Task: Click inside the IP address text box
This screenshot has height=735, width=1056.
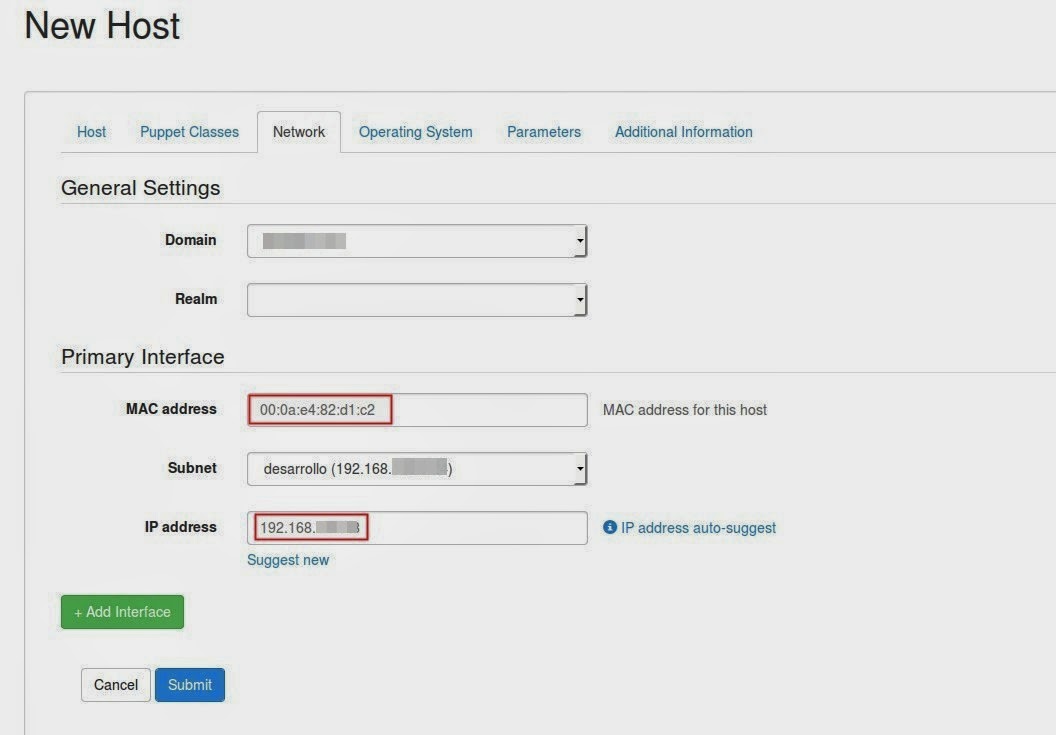Action: (470, 528)
